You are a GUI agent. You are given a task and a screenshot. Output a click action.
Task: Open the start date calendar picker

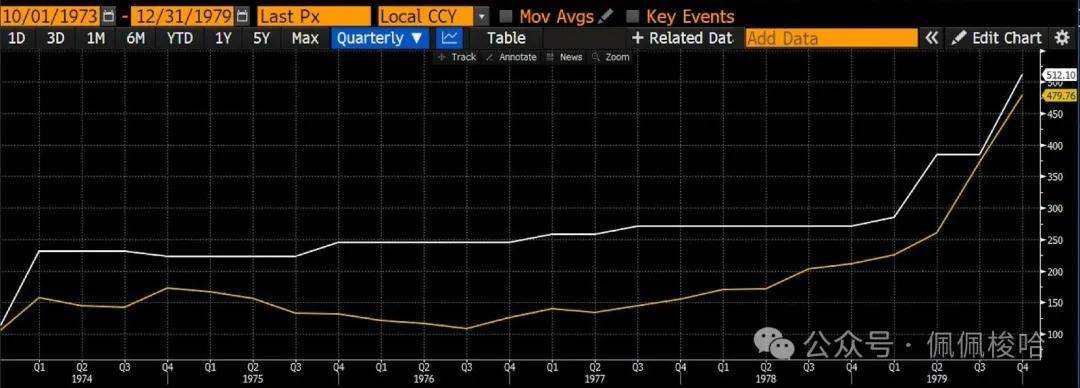tap(109, 16)
